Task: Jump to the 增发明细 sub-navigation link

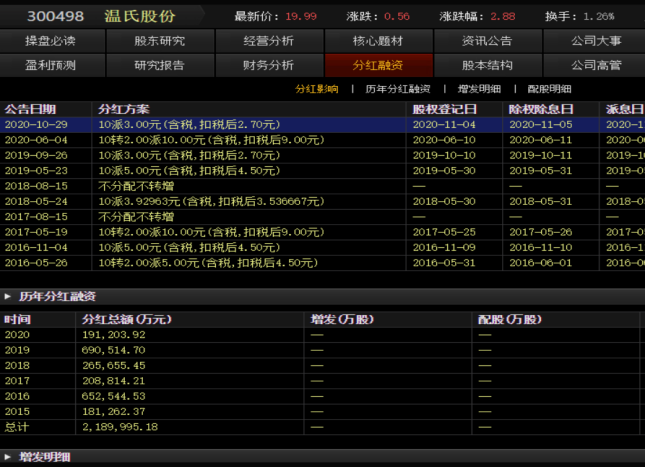Action: click(480, 89)
